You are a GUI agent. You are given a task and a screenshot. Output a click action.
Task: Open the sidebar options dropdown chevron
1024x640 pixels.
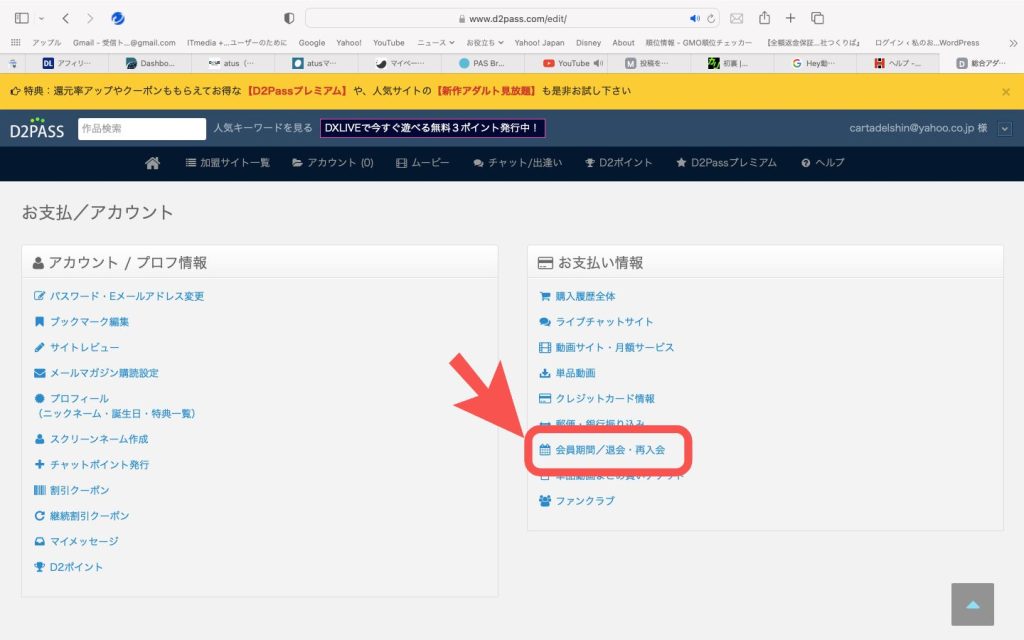point(41,18)
